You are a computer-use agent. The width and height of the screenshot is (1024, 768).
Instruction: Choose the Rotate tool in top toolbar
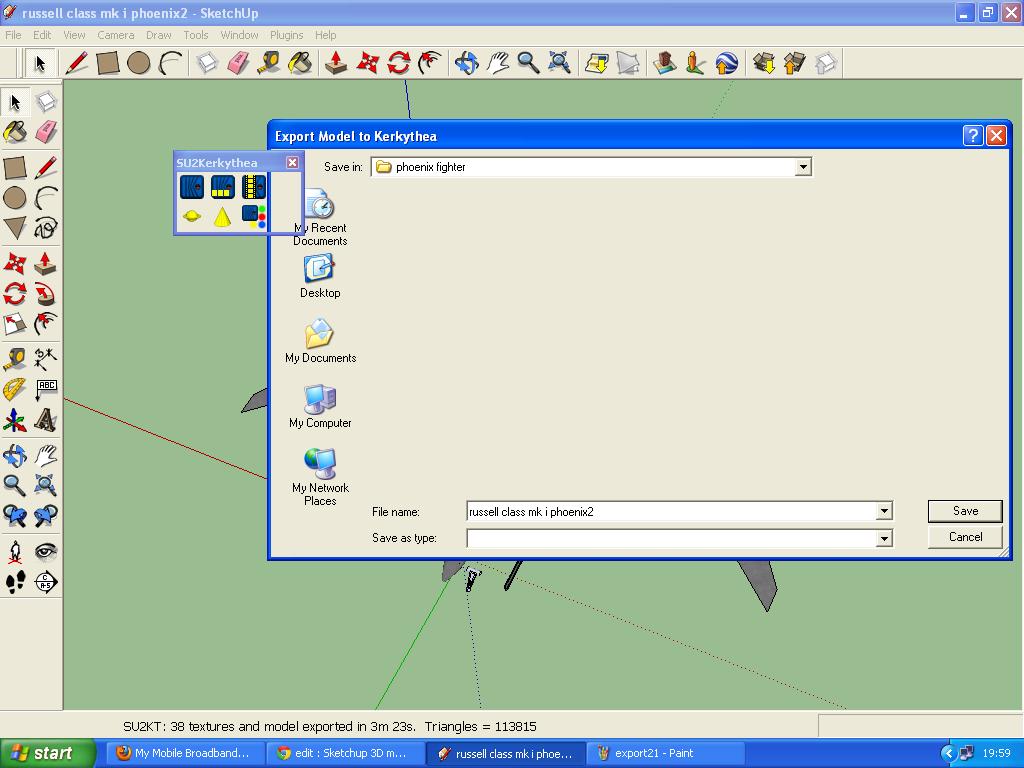[x=398, y=63]
